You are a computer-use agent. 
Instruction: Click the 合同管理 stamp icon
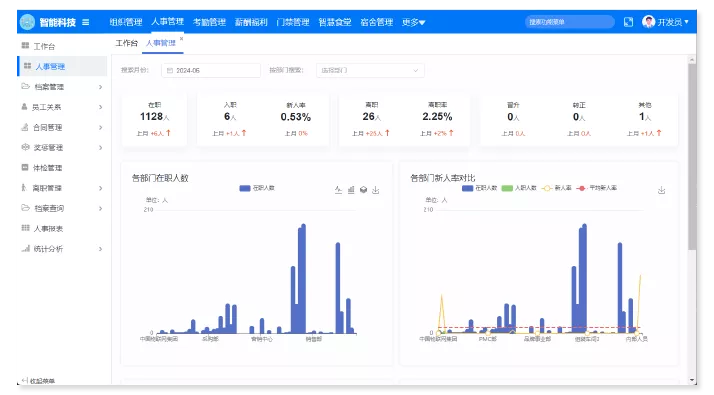[25, 127]
